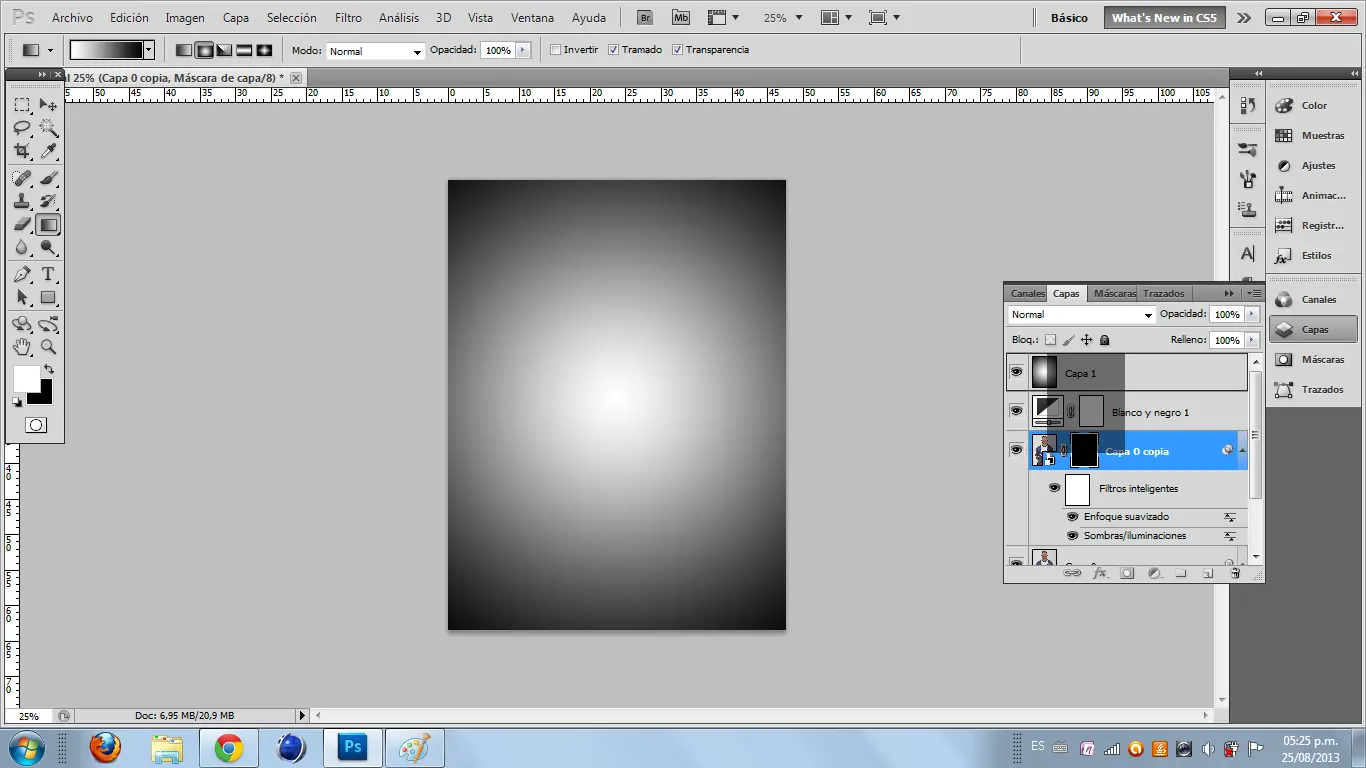Open the Filtro menu
Viewport: 1366px width, 768px height.
[x=348, y=18]
